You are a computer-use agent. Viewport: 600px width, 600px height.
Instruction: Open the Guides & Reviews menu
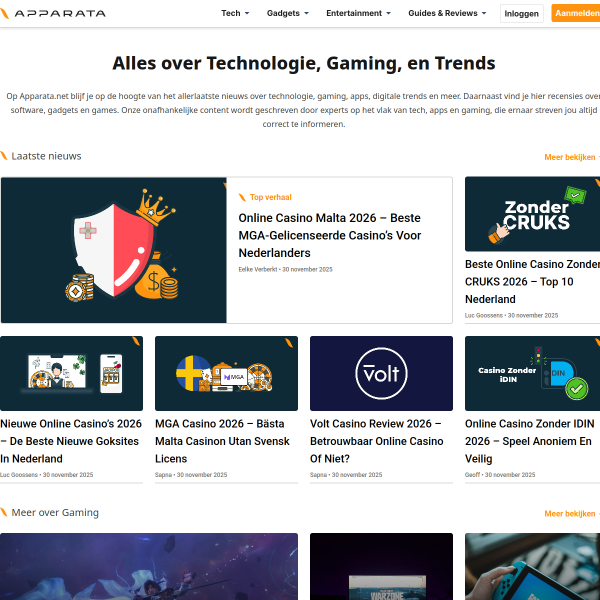tap(447, 13)
